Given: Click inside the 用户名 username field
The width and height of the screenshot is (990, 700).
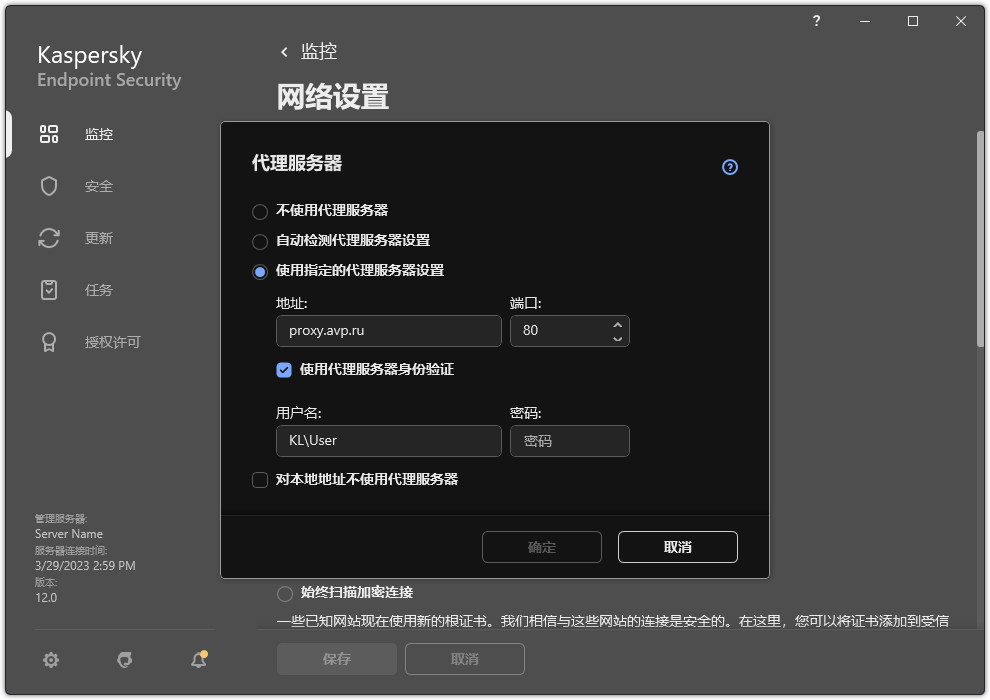Looking at the screenshot, I should tap(388, 441).
